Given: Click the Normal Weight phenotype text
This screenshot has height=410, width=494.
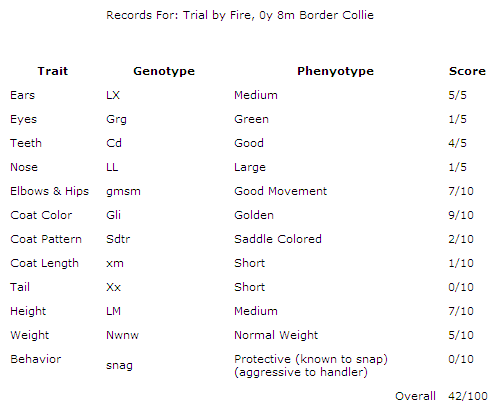Looking at the screenshot, I should (276, 336).
